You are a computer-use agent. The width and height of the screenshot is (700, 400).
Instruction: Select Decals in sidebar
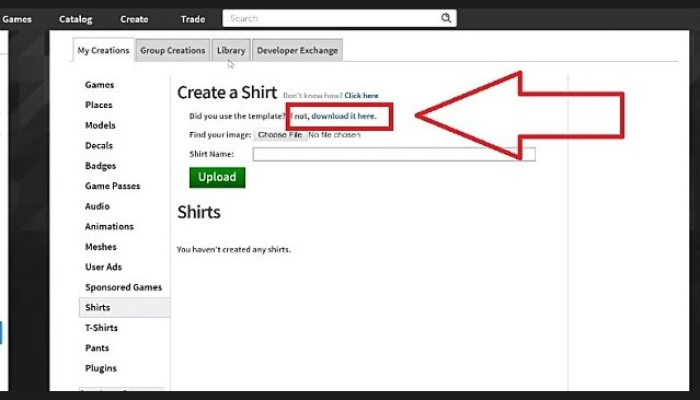coord(99,146)
